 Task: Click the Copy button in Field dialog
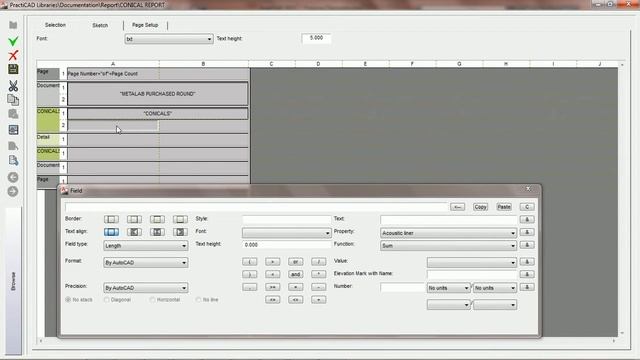(x=480, y=207)
